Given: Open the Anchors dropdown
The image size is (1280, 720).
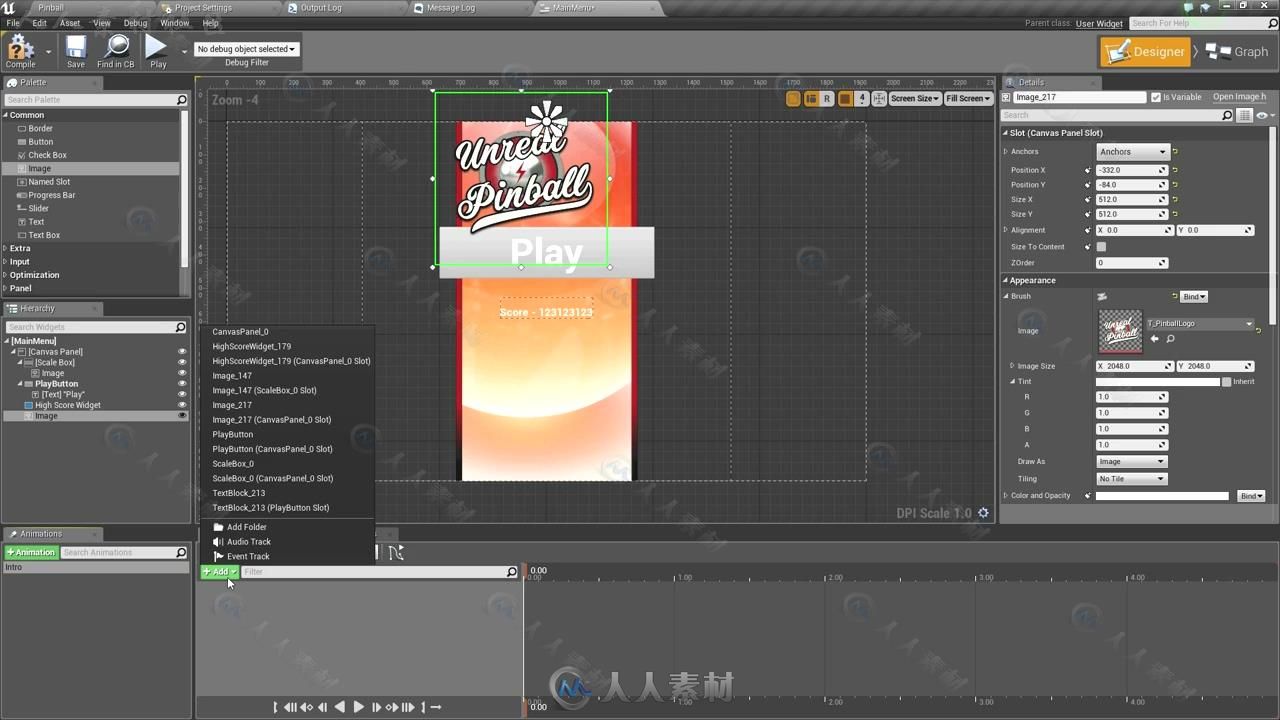Looking at the screenshot, I should (1132, 152).
